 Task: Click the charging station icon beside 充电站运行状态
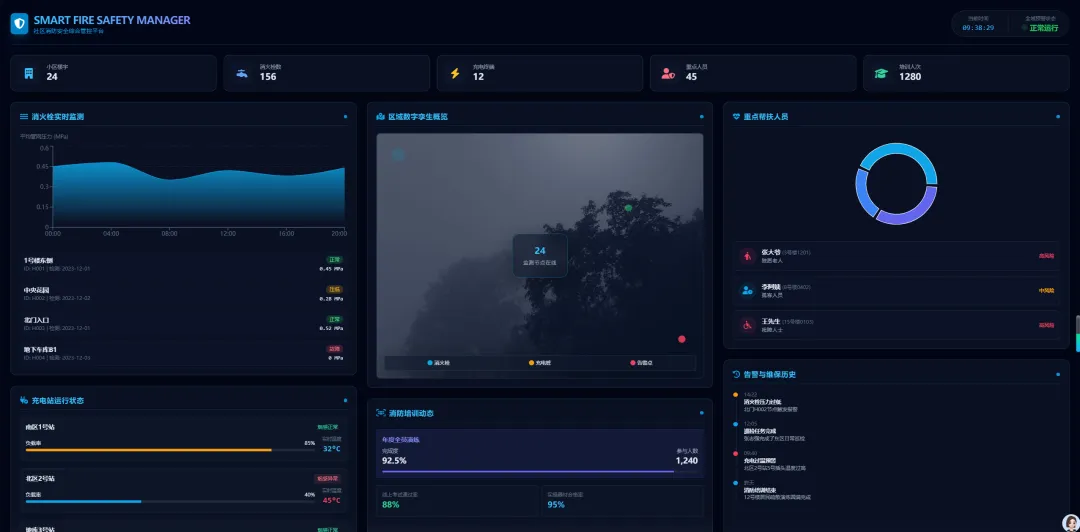(x=24, y=400)
